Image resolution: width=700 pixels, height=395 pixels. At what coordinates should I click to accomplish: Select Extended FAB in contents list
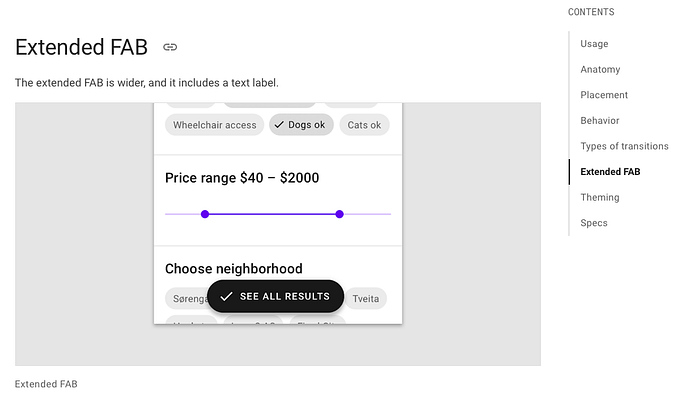[x=610, y=172]
